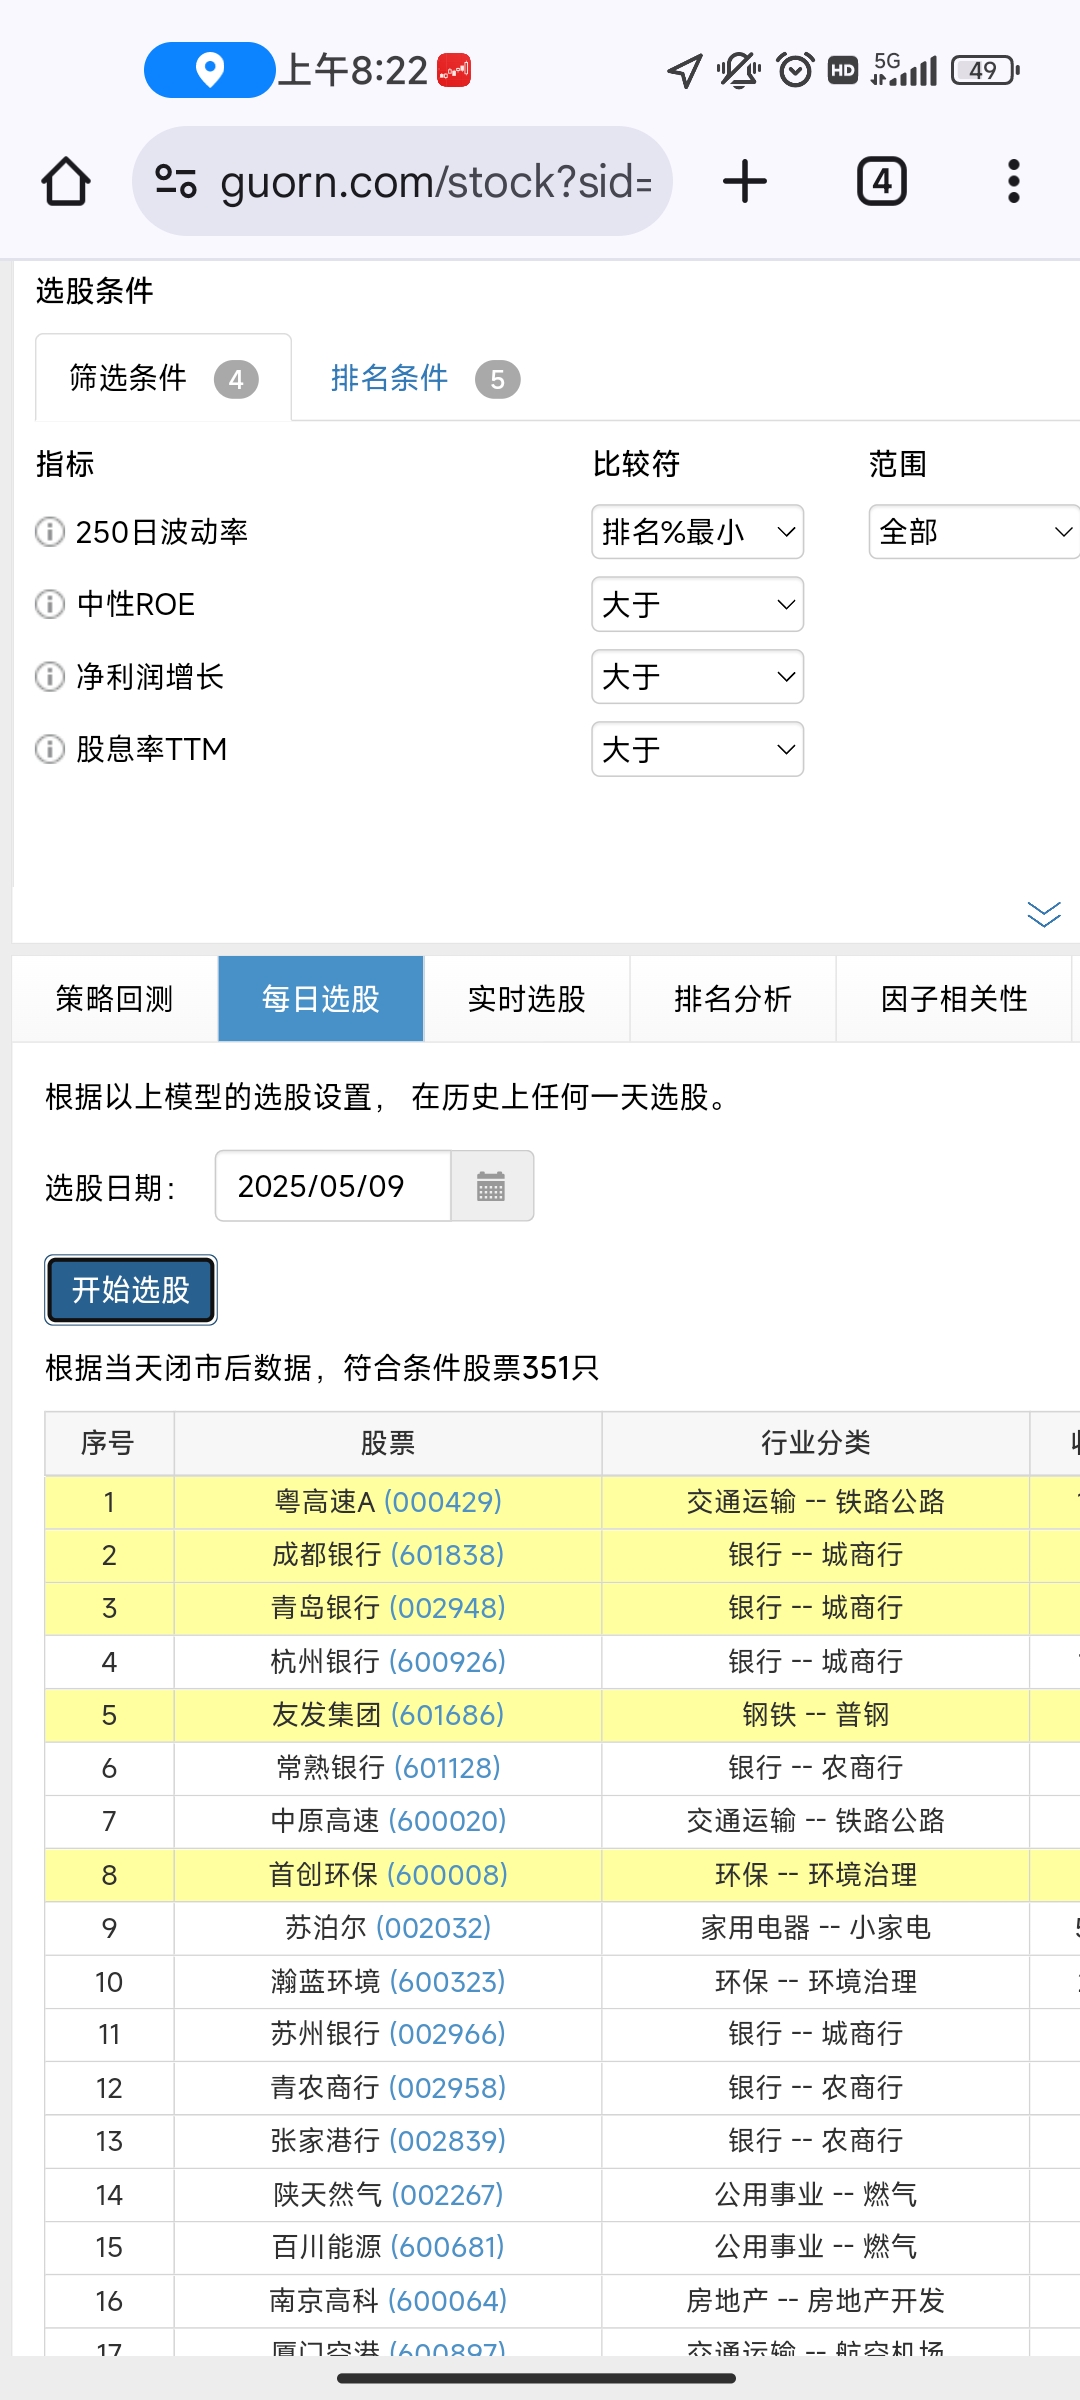Expand the conditions panel with double chevron
Viewport: 1080px width, 2400px height.
1043,914
